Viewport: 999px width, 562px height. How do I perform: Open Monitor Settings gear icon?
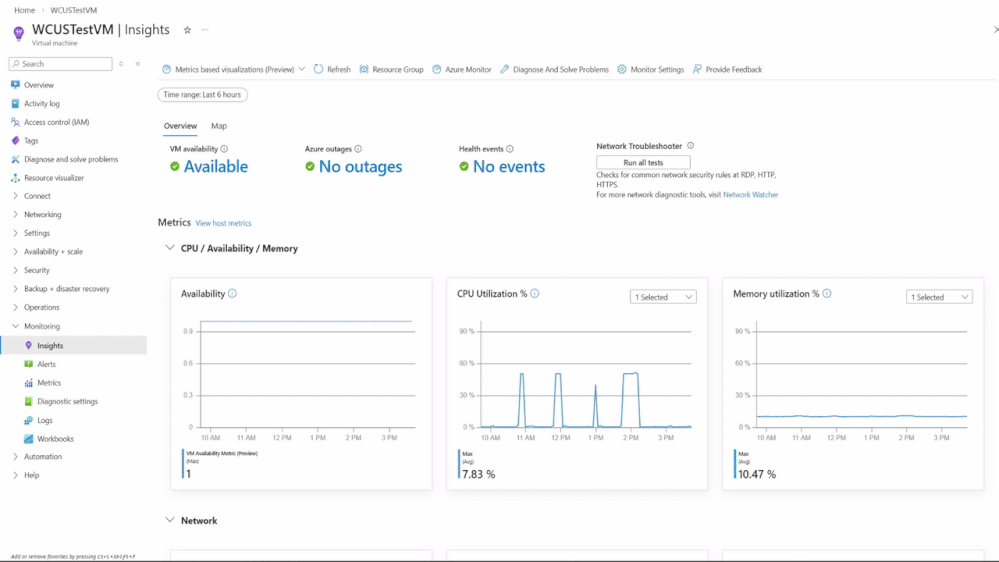(622, 69)
